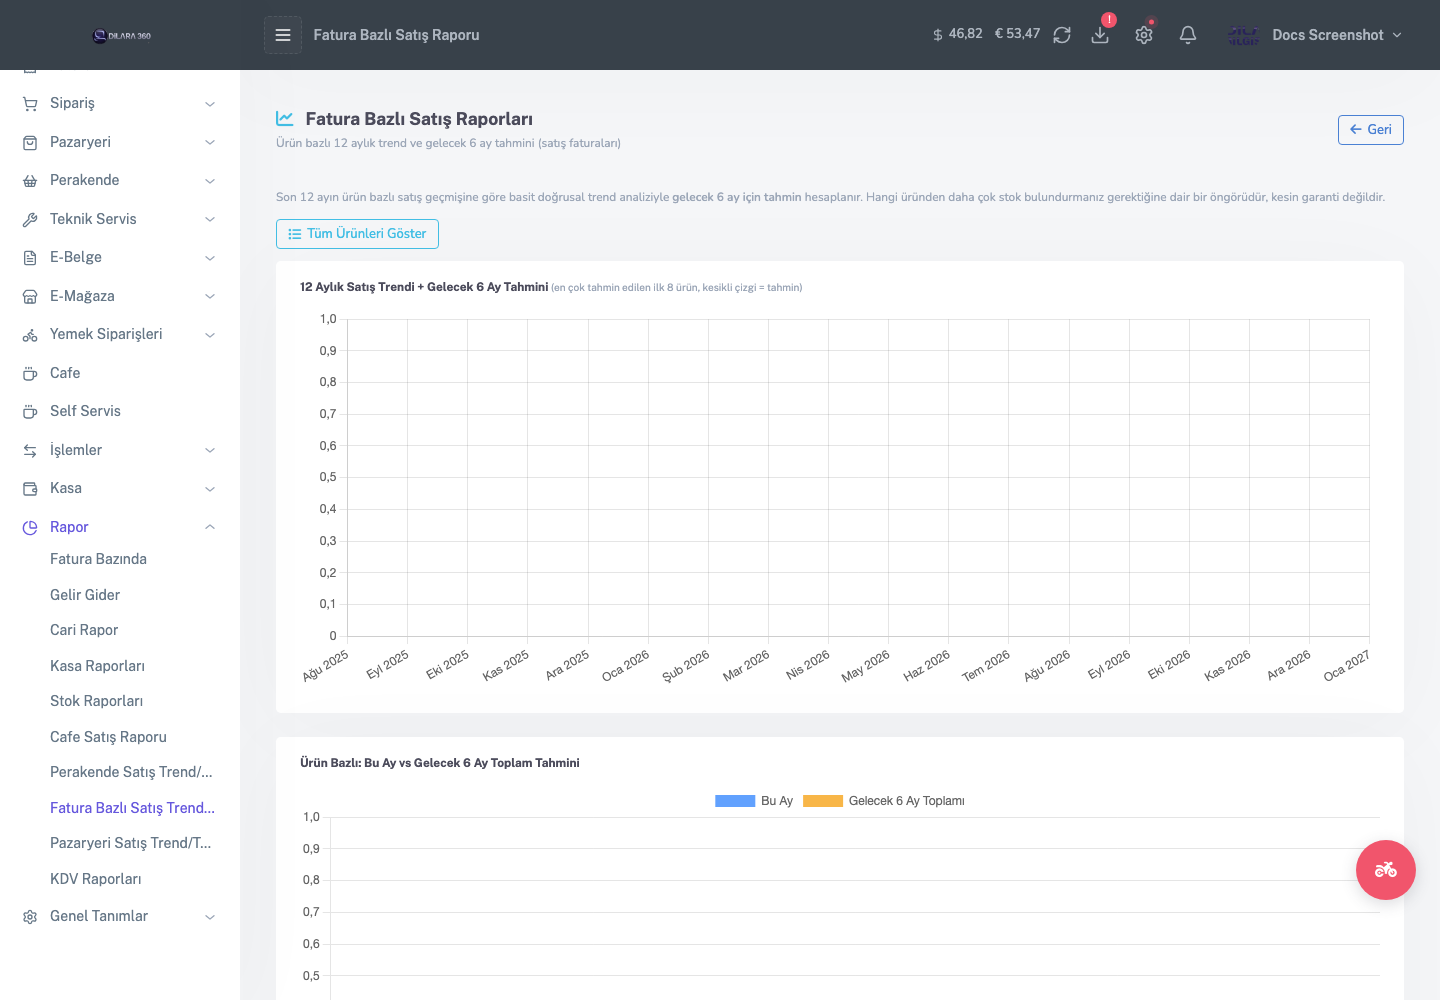Screen dimensions: 1440x1000
Task: Open the notifications bell
Action: pyautogui.click(x=1188, y=35)
